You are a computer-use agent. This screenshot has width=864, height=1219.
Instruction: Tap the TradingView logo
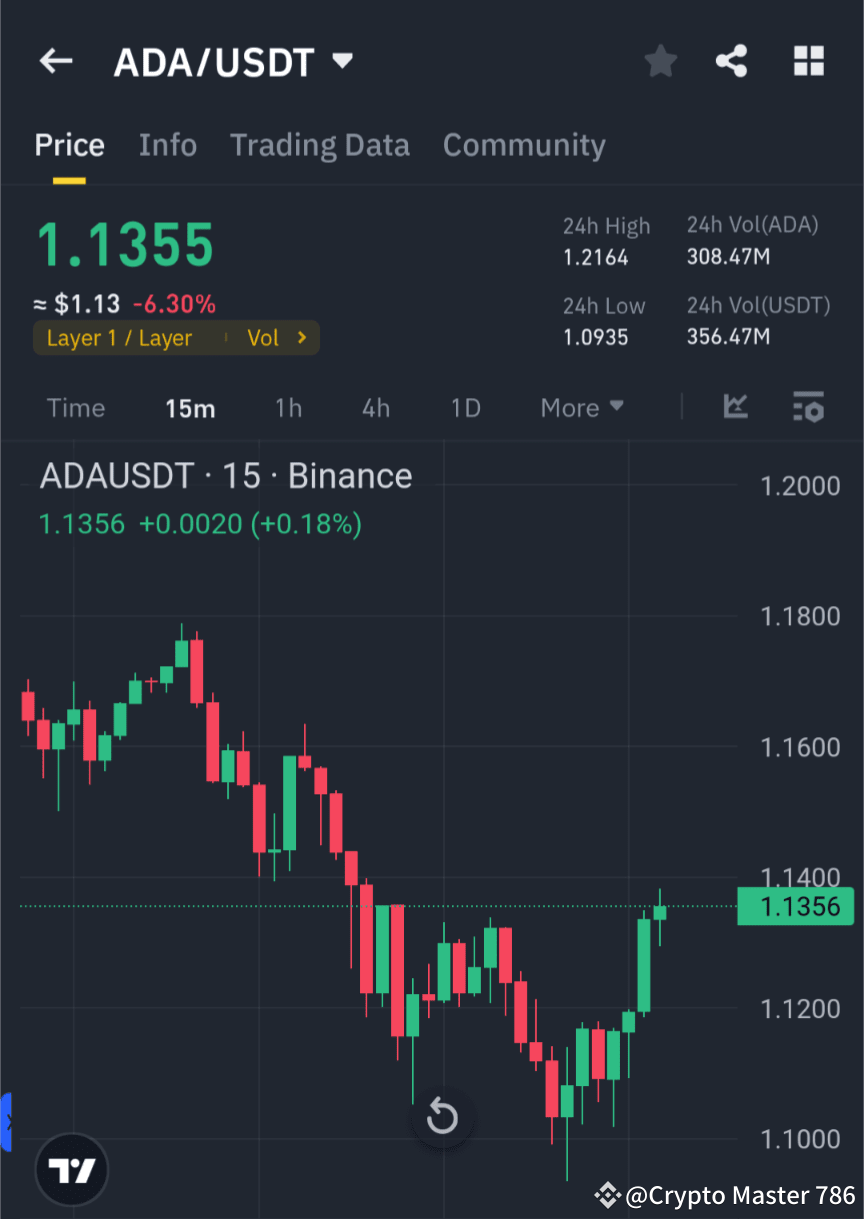coord(70,1169)
